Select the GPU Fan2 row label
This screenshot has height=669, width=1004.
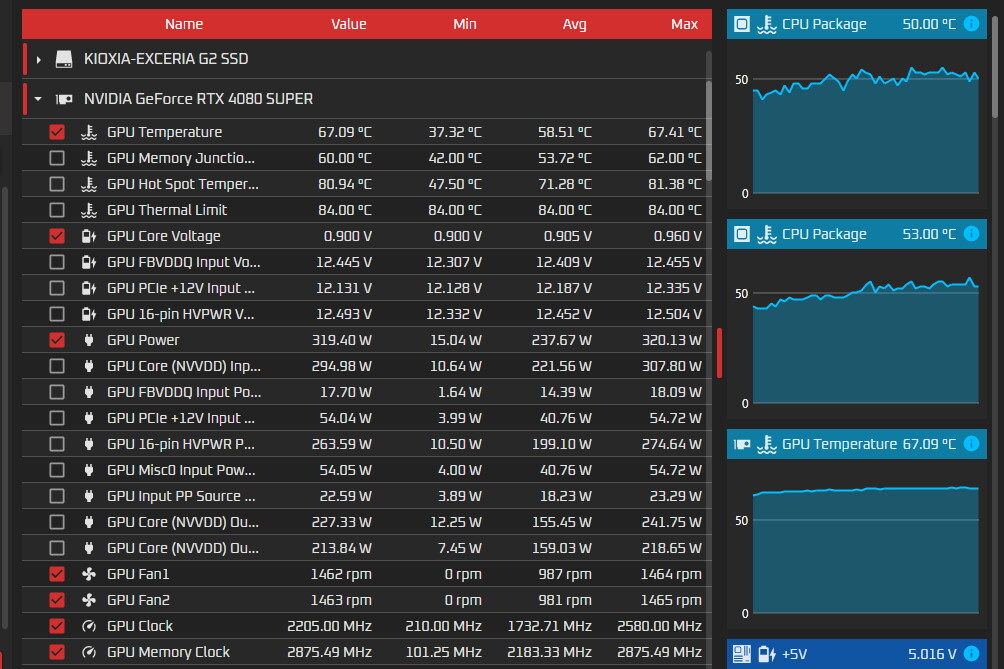(x=138, y=600)
